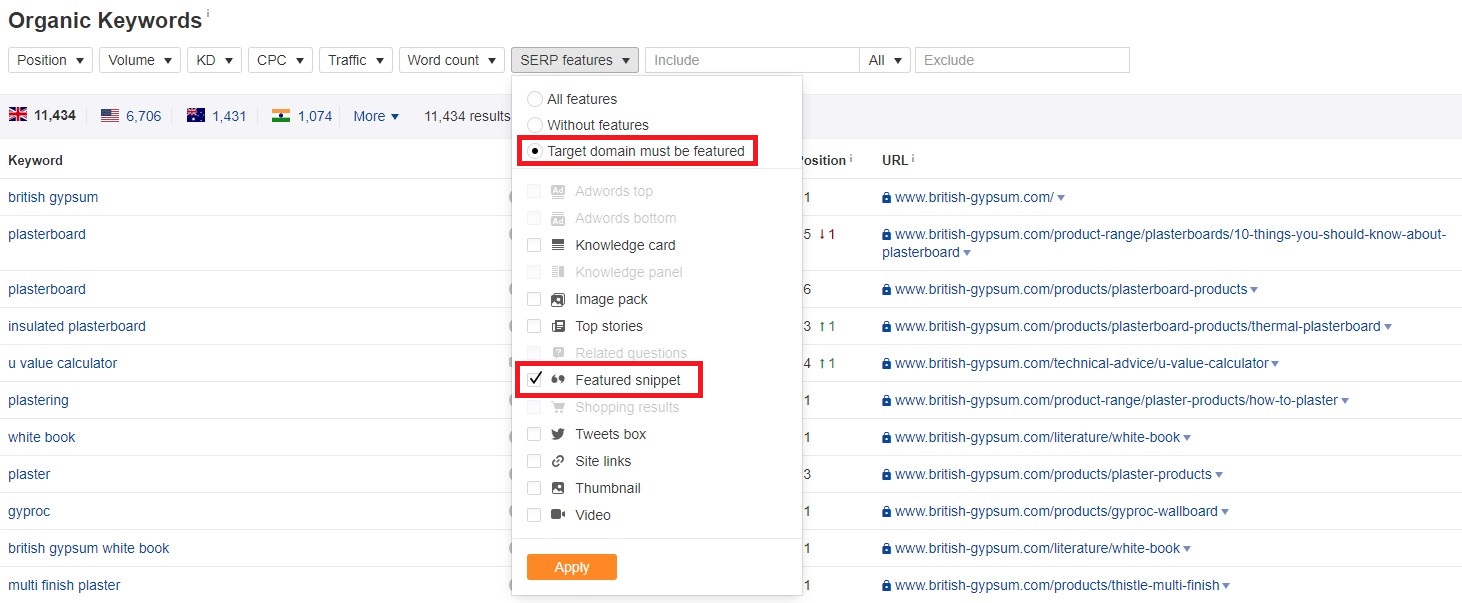Click the info icon next to Organic Keywords
Viewport: 1462px width, 603px height.
click(x=207, y=11)
